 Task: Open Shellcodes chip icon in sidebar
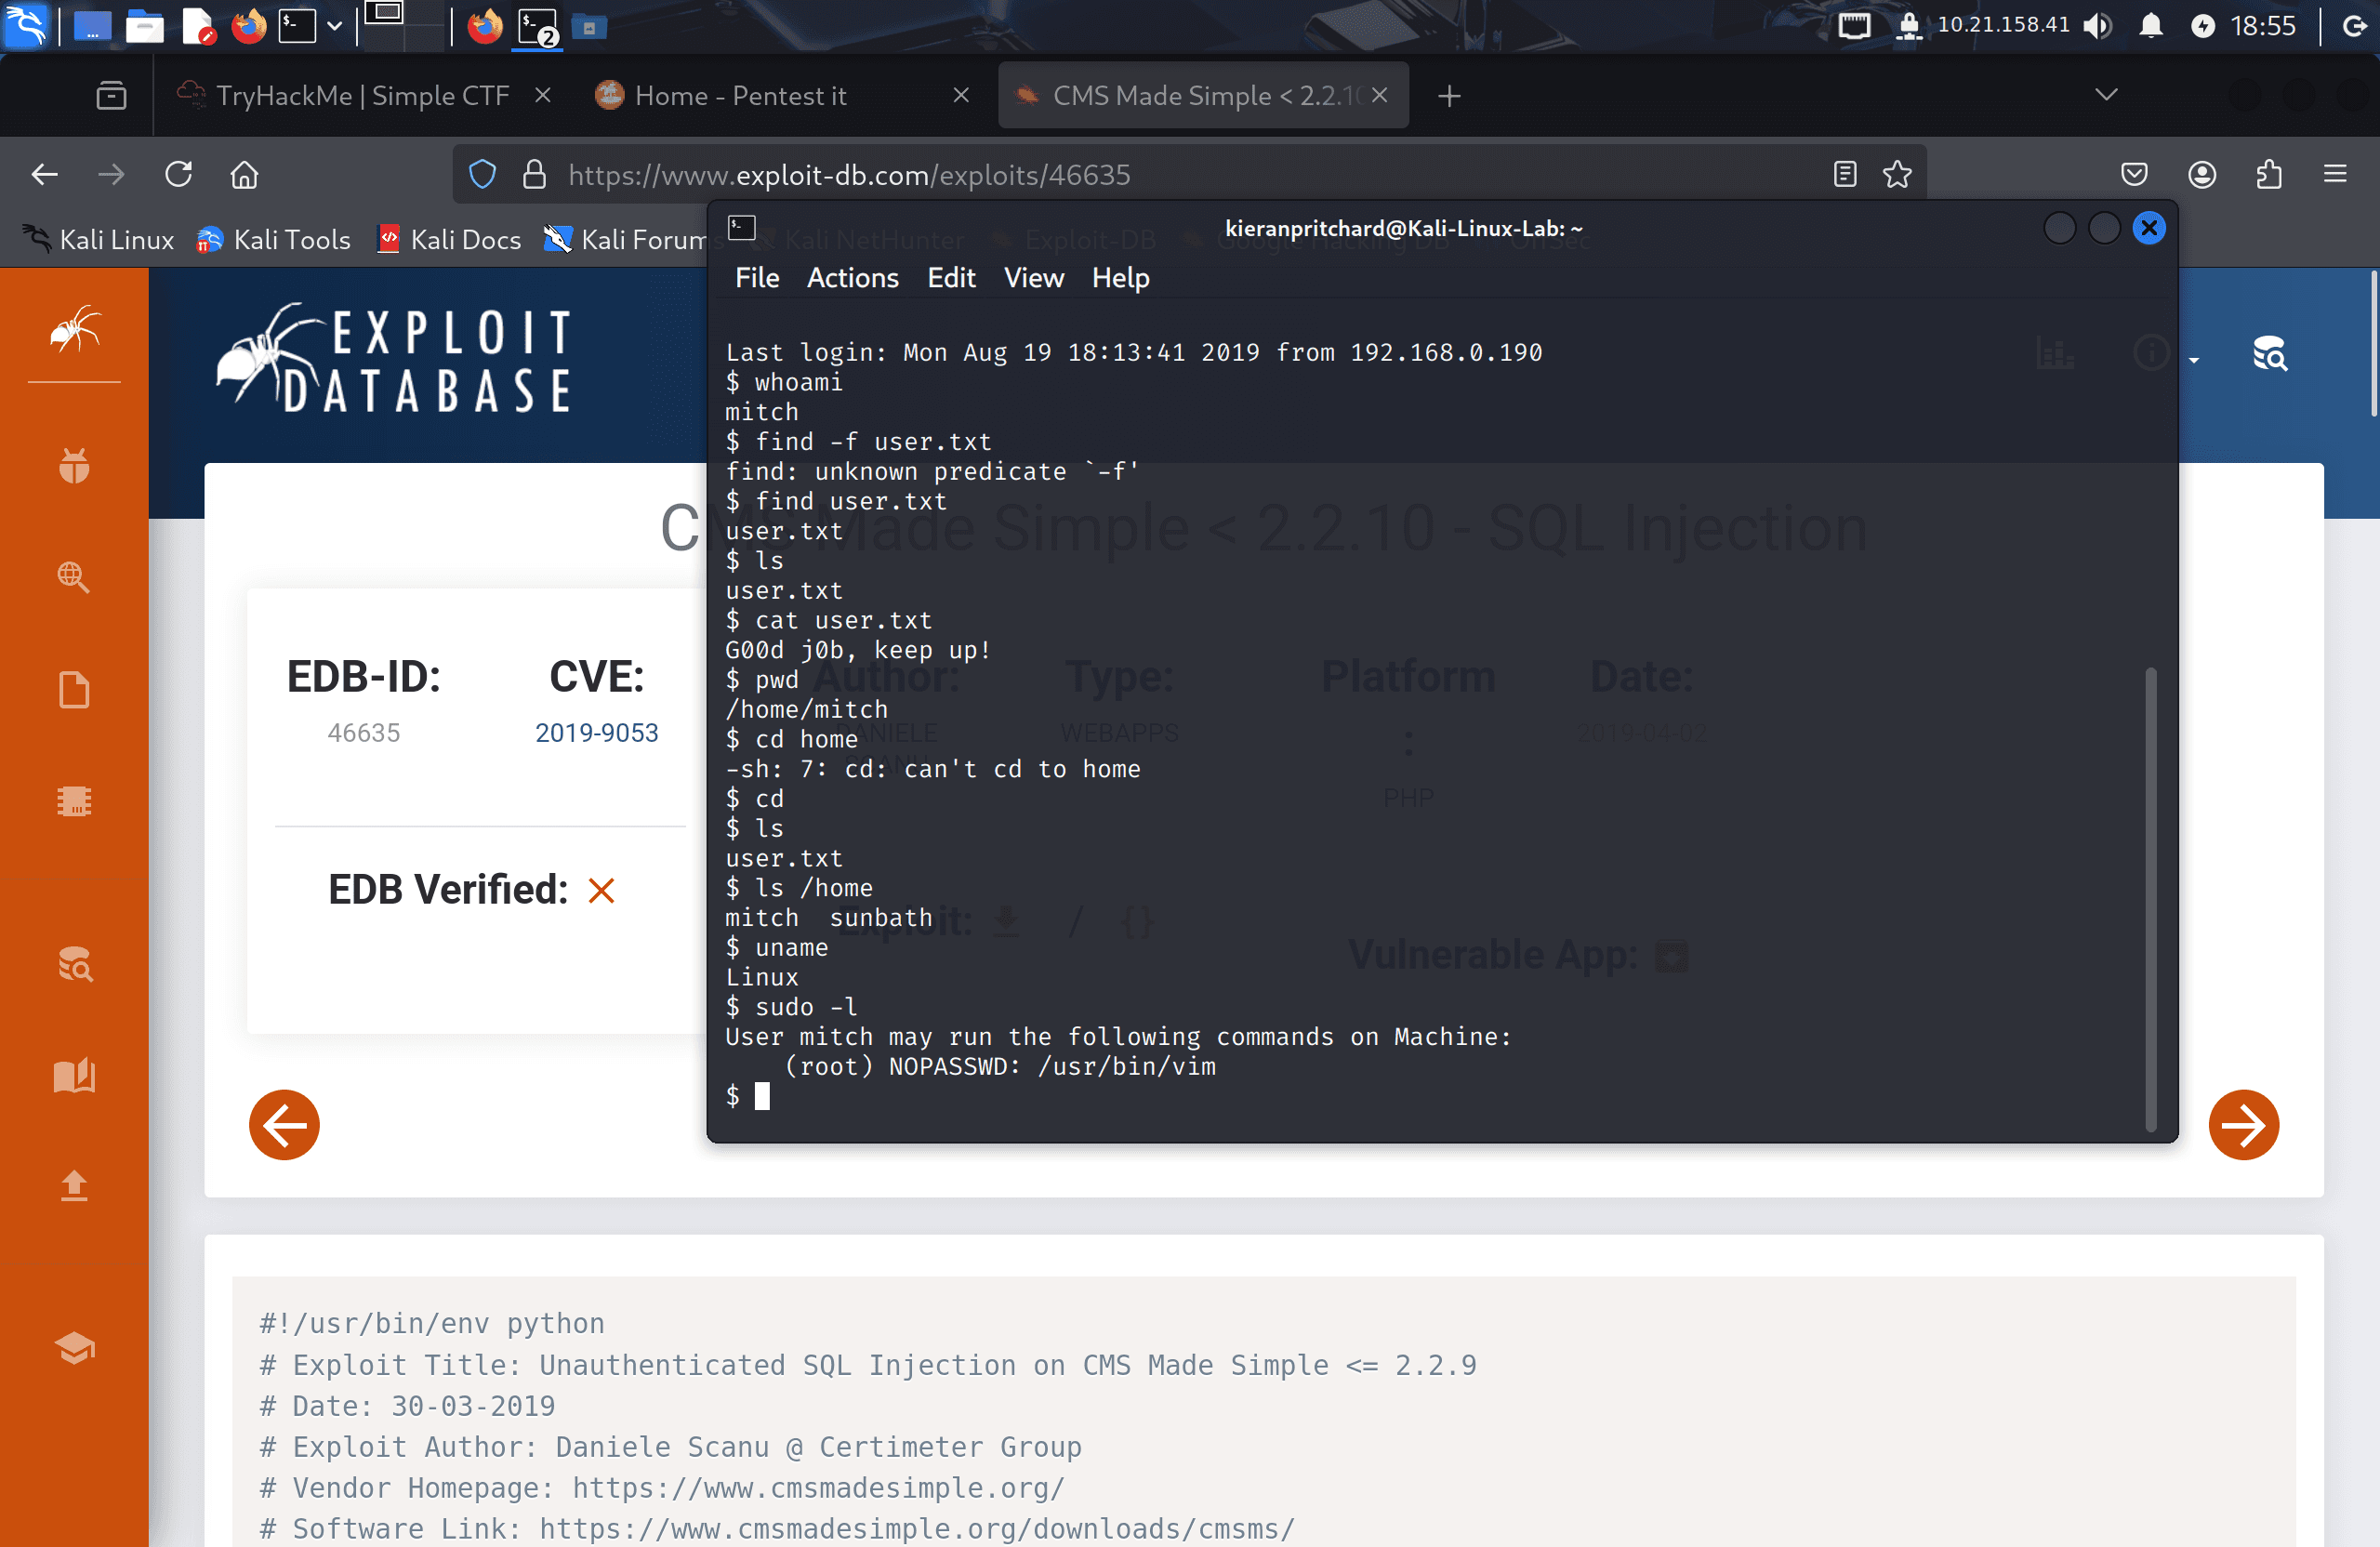tap(74, 801)
